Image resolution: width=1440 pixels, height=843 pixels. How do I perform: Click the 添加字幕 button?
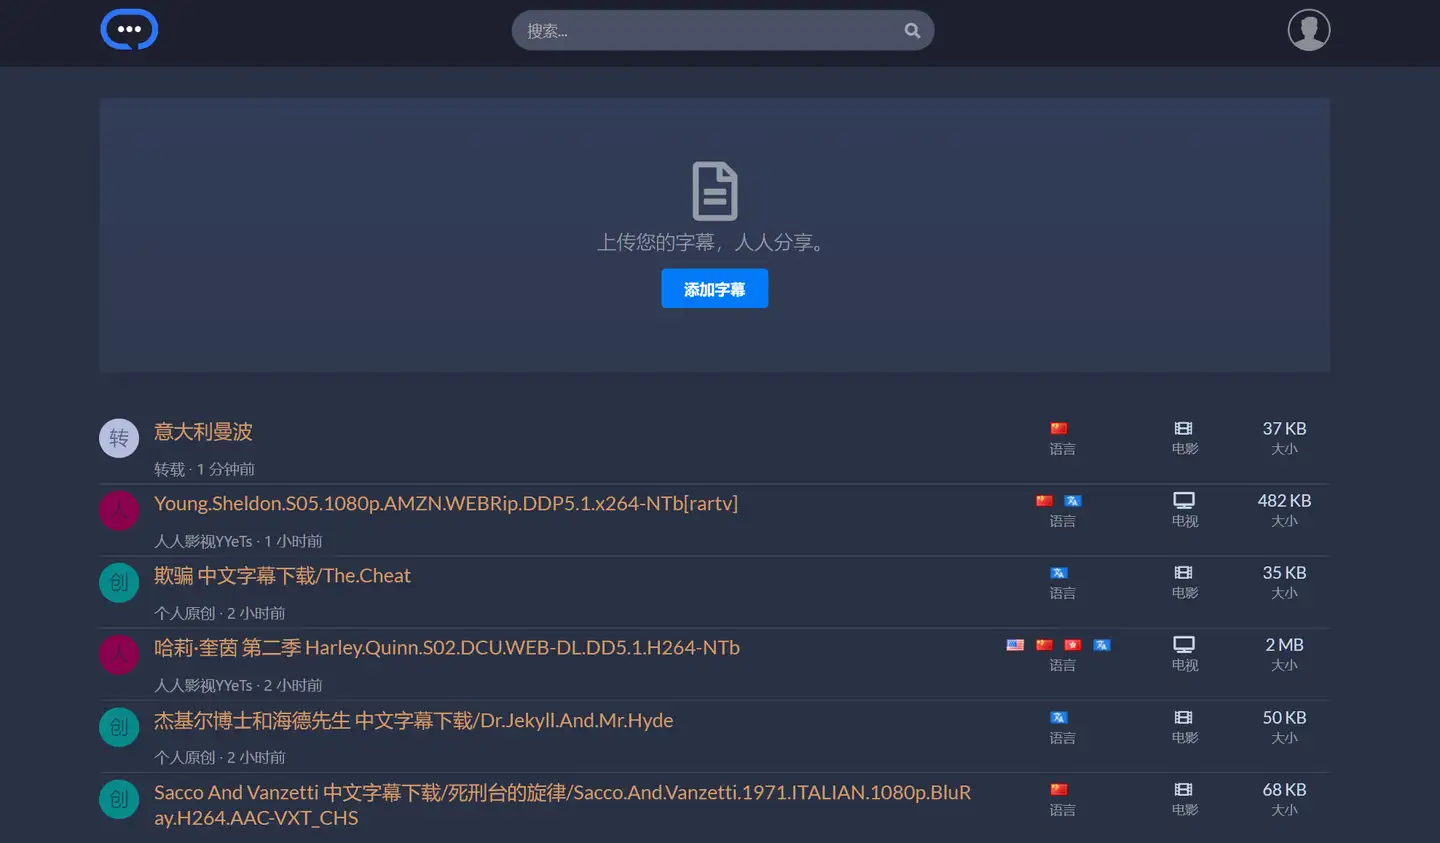pos(715,288)
